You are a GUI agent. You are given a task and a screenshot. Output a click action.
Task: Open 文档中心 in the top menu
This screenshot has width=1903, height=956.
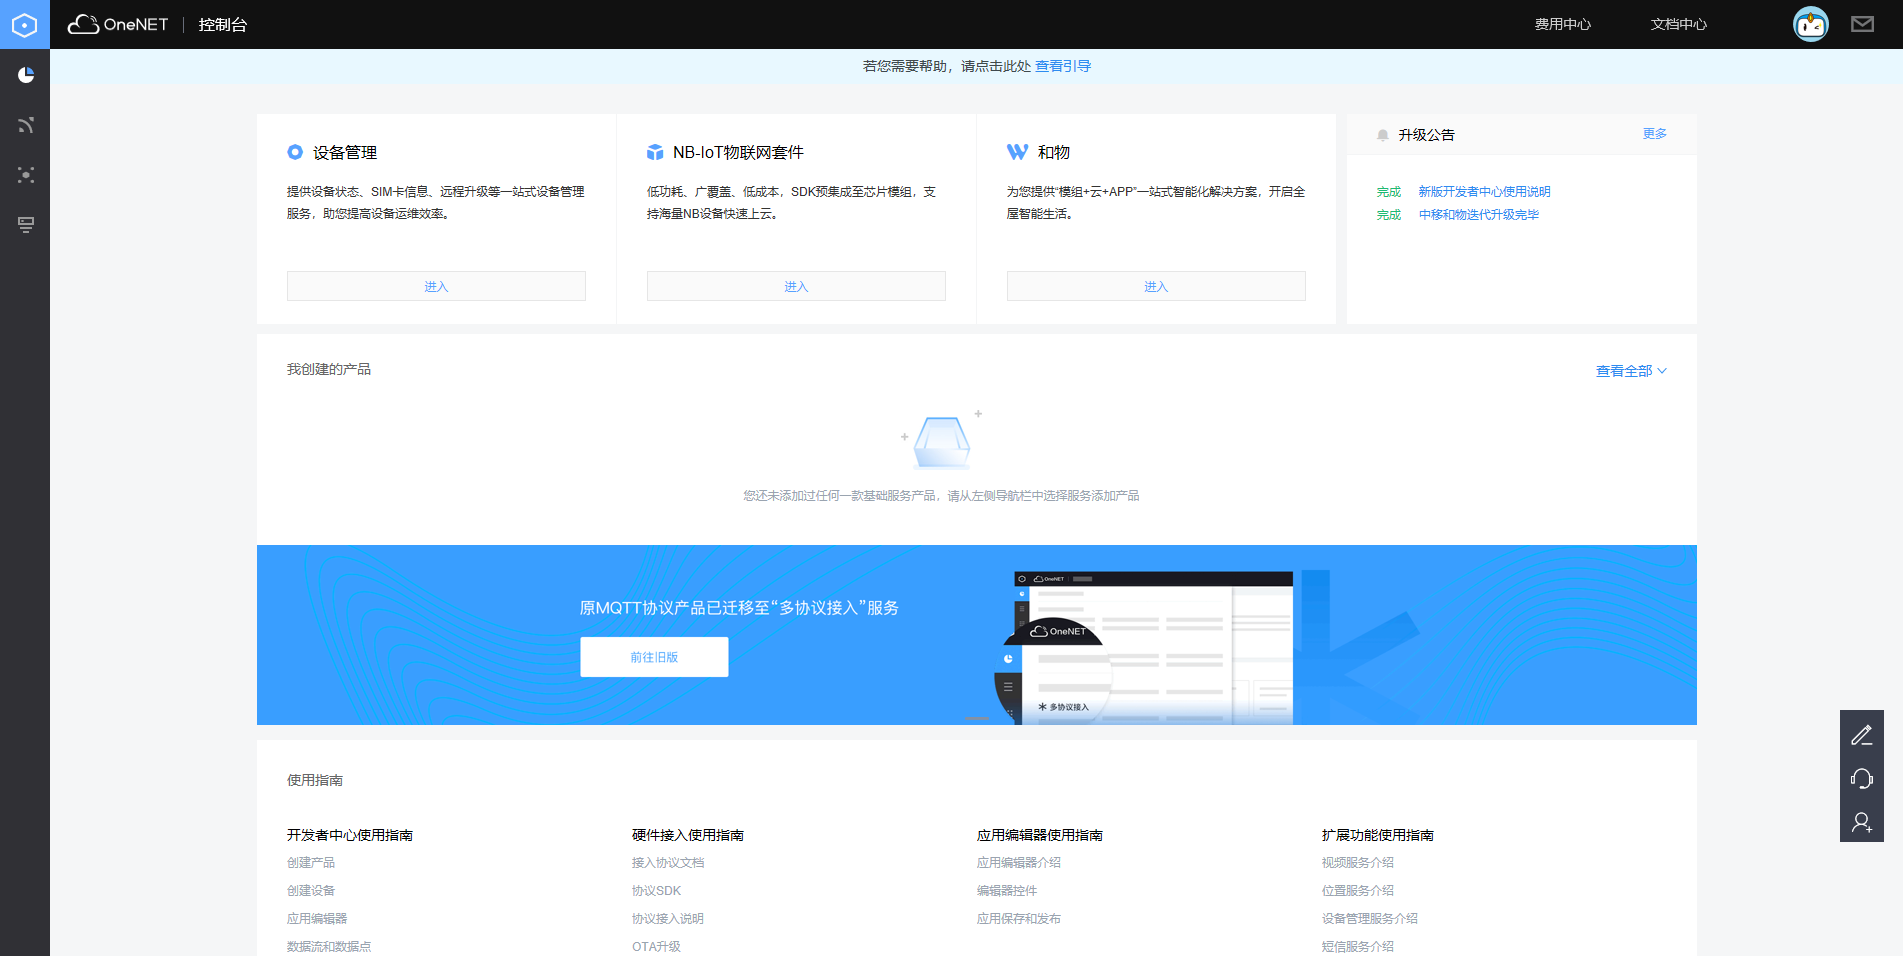click(x=1678, y=24)
